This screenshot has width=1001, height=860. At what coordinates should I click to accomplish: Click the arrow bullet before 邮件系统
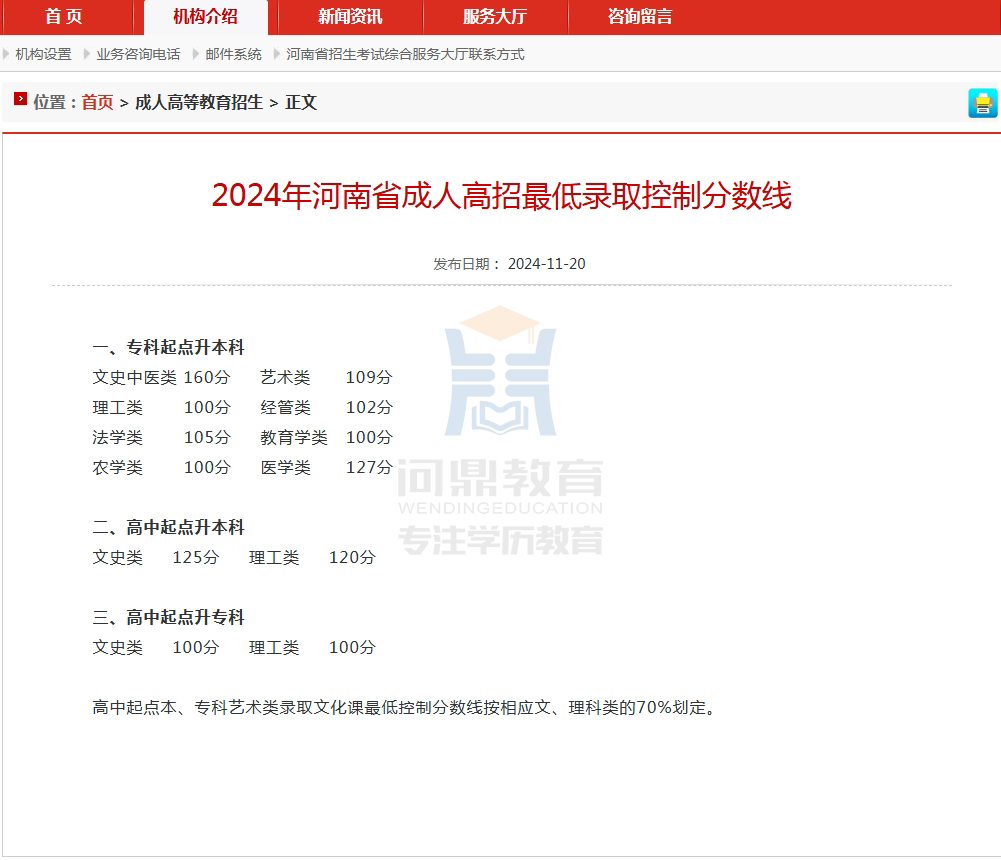pyautogui.click(x=197, y=54)
